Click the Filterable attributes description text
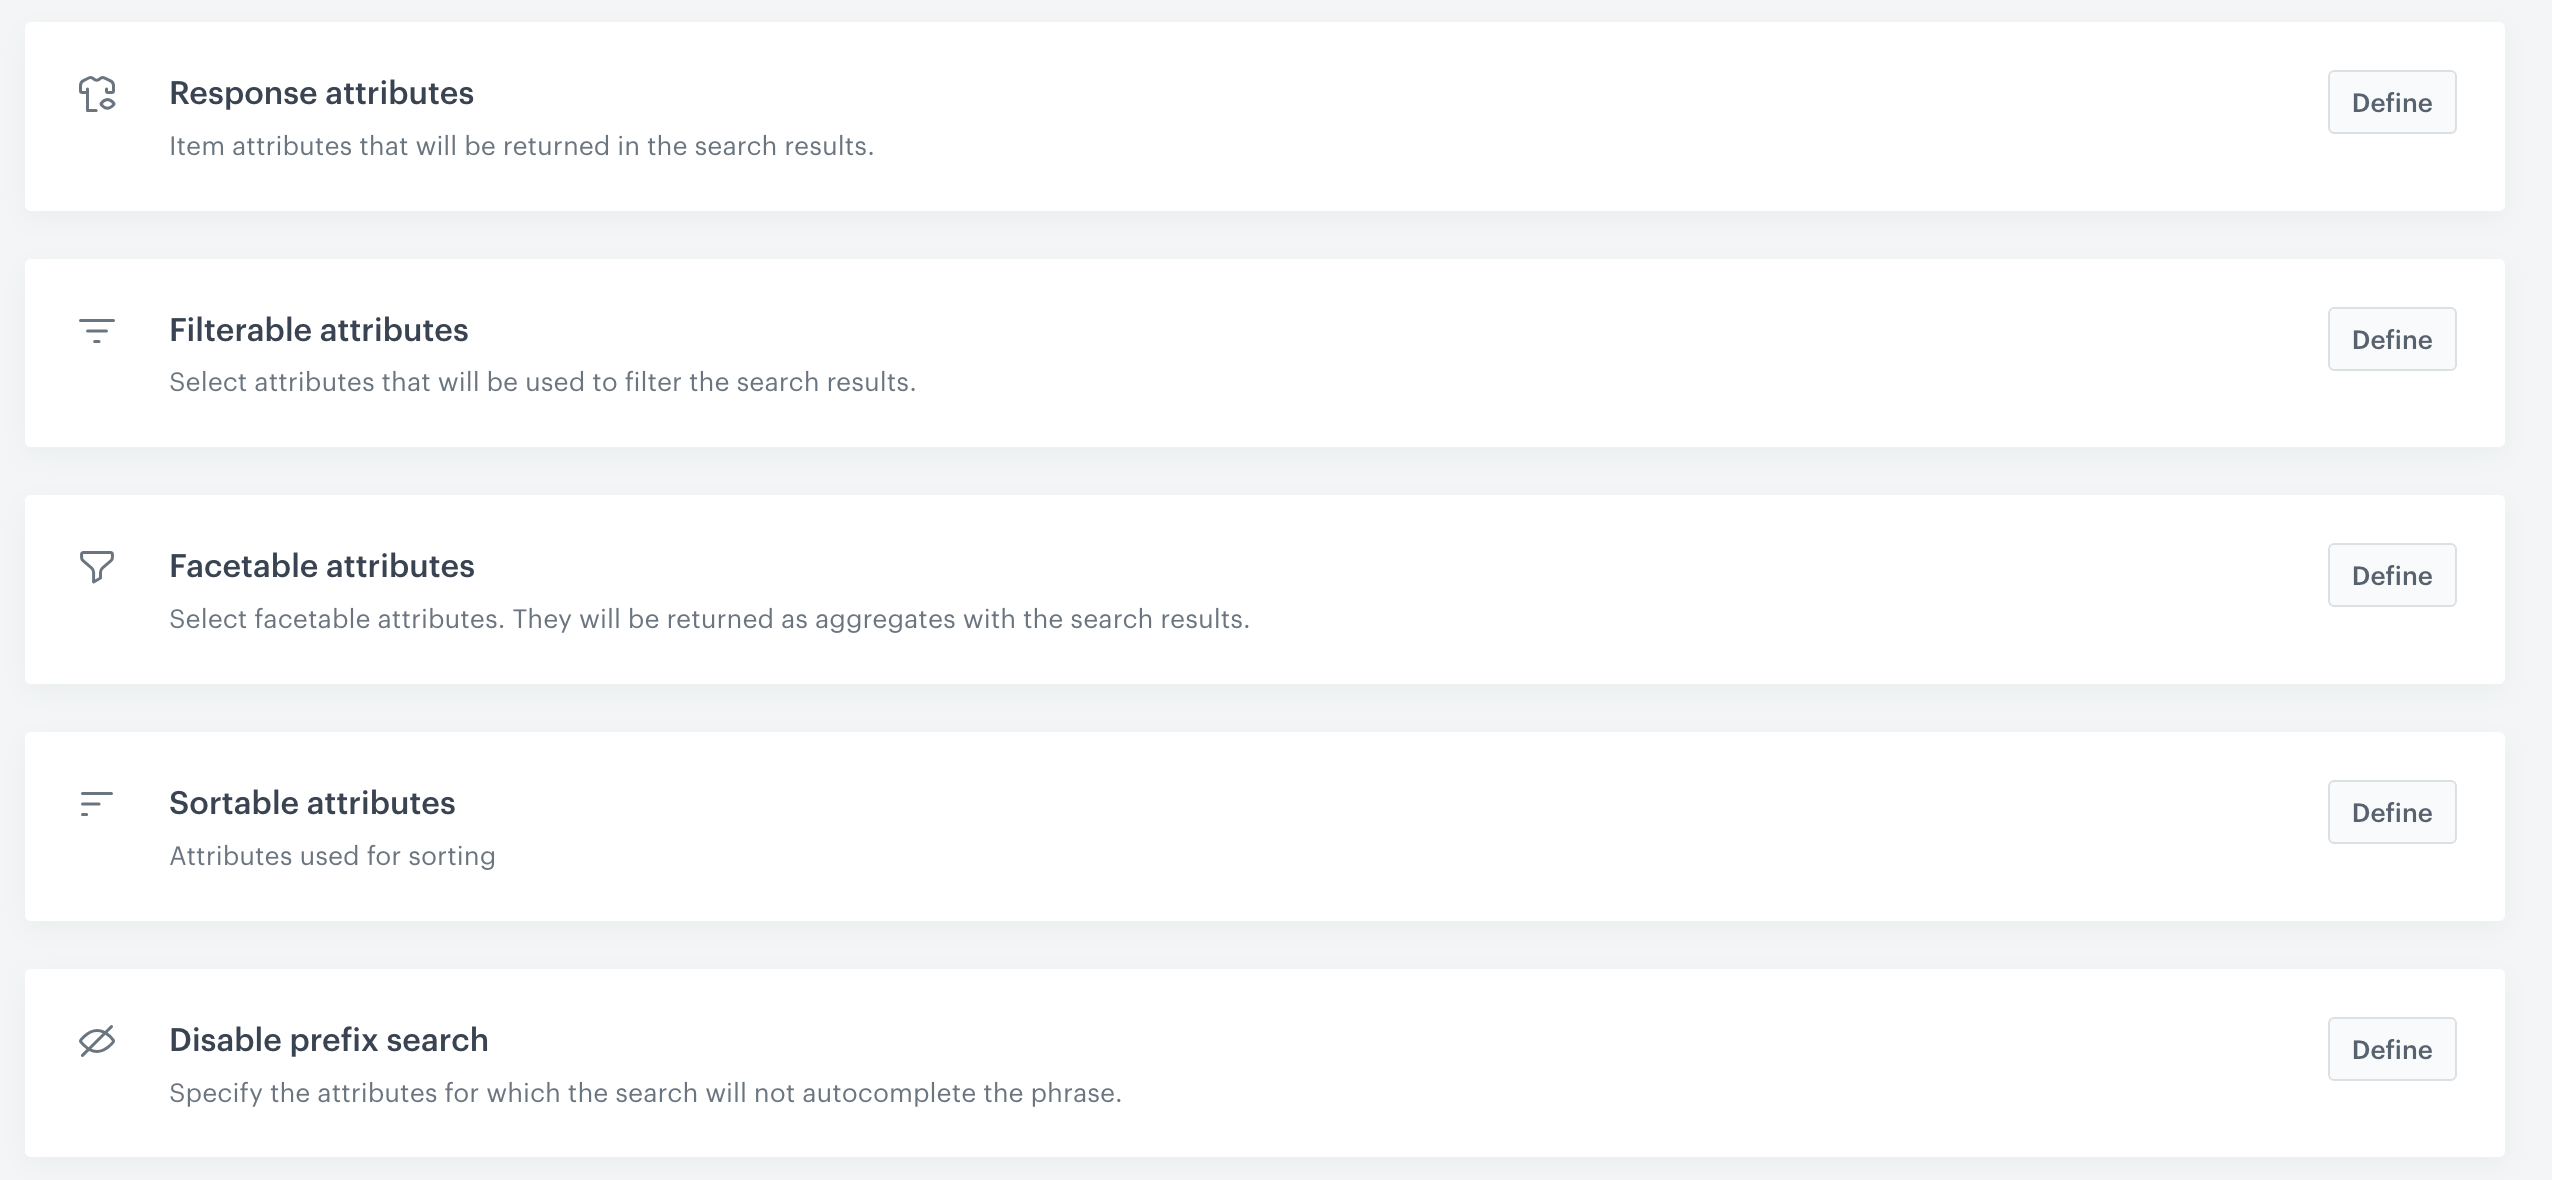 [x=543, y=382]
